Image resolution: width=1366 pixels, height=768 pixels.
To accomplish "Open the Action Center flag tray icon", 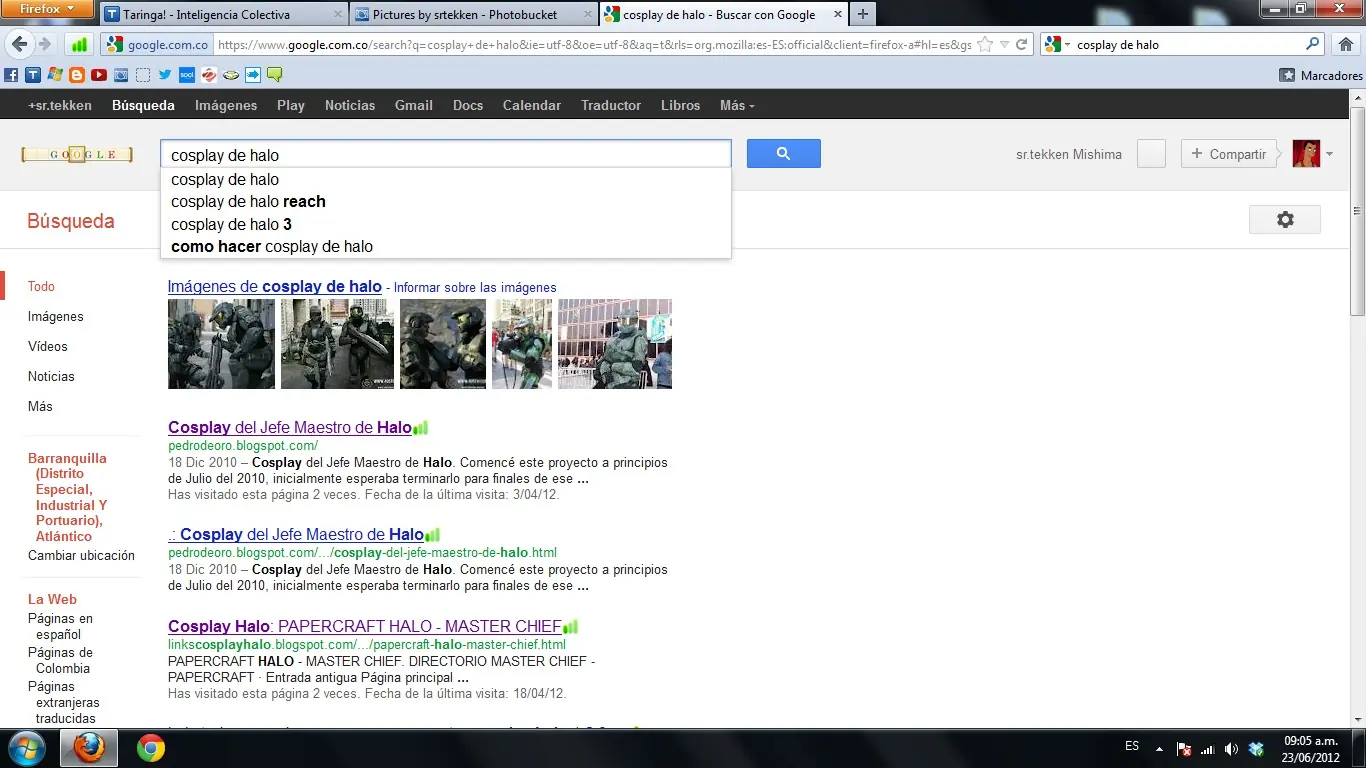I will [x=1183, y=748].
